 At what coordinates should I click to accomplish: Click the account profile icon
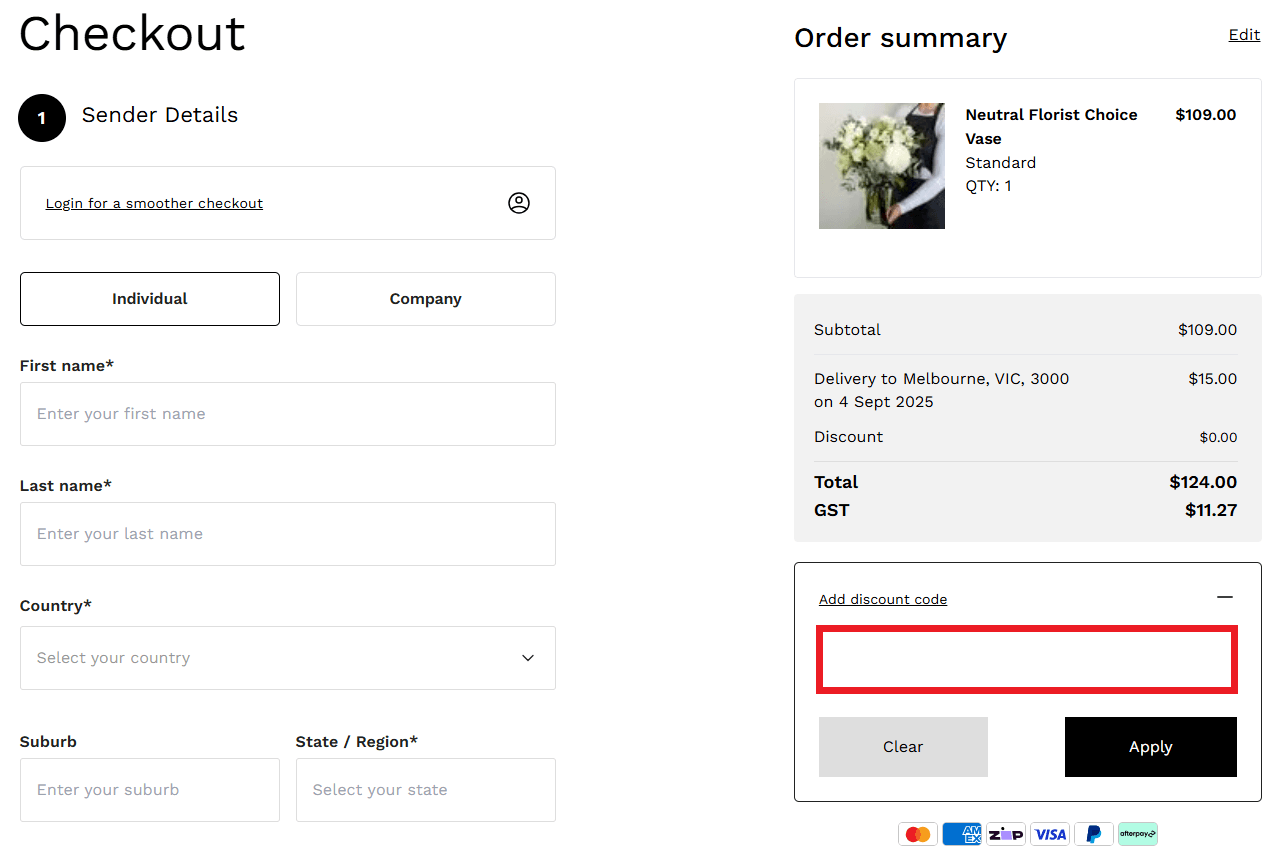point(519,202)
